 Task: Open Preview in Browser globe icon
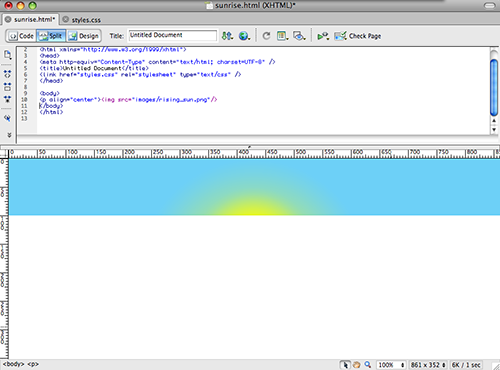click(244, 36)
